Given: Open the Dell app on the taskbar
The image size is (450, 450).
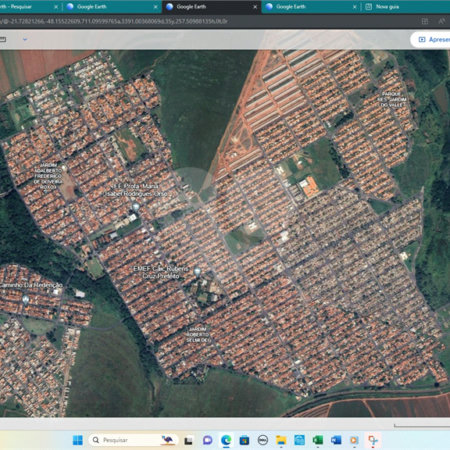Looking at the screenshot, I should [x=263, y=440].
